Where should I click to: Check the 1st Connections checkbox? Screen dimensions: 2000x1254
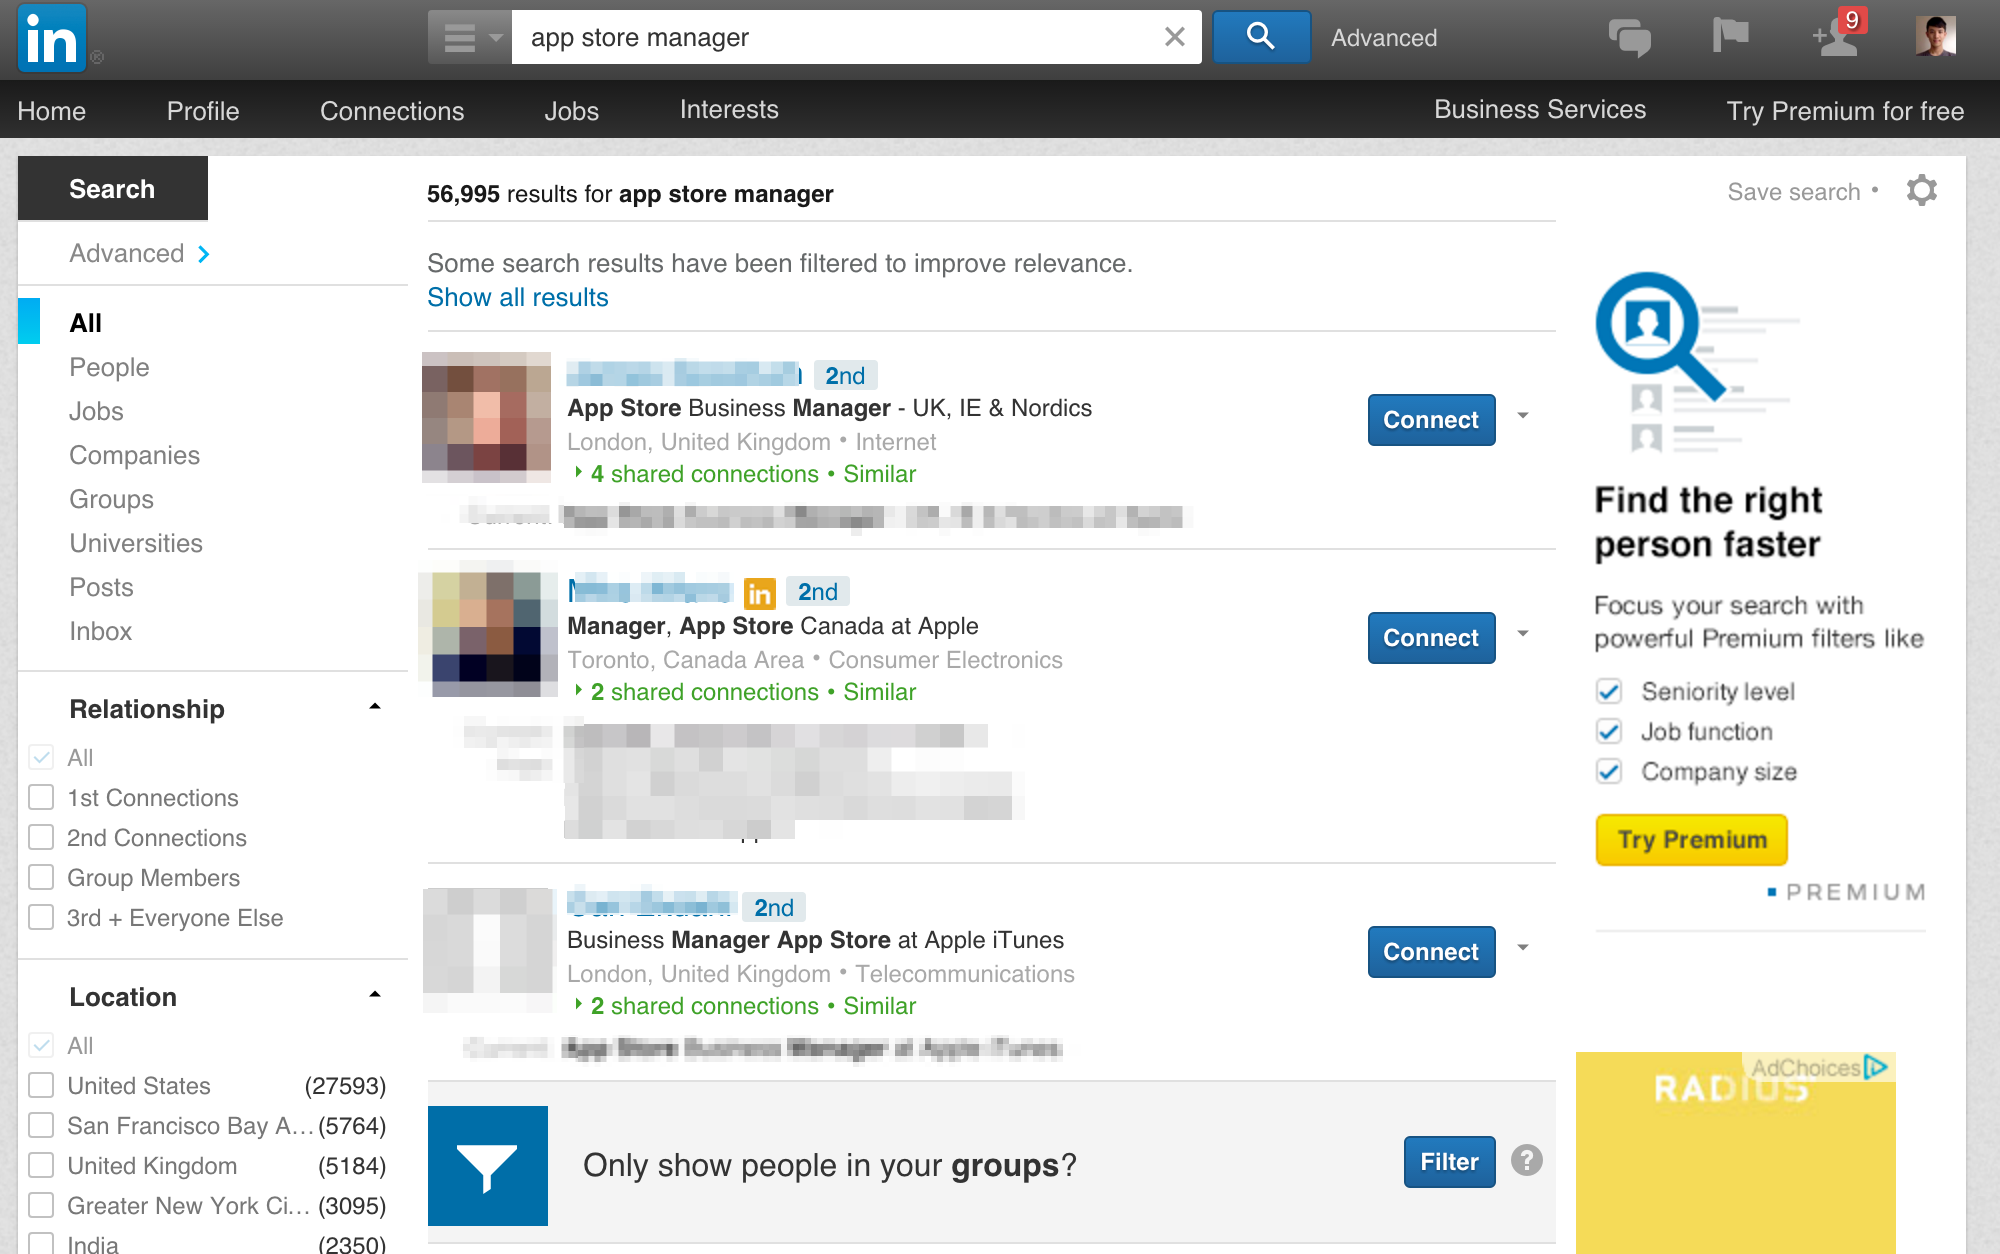tap(41, 797)
